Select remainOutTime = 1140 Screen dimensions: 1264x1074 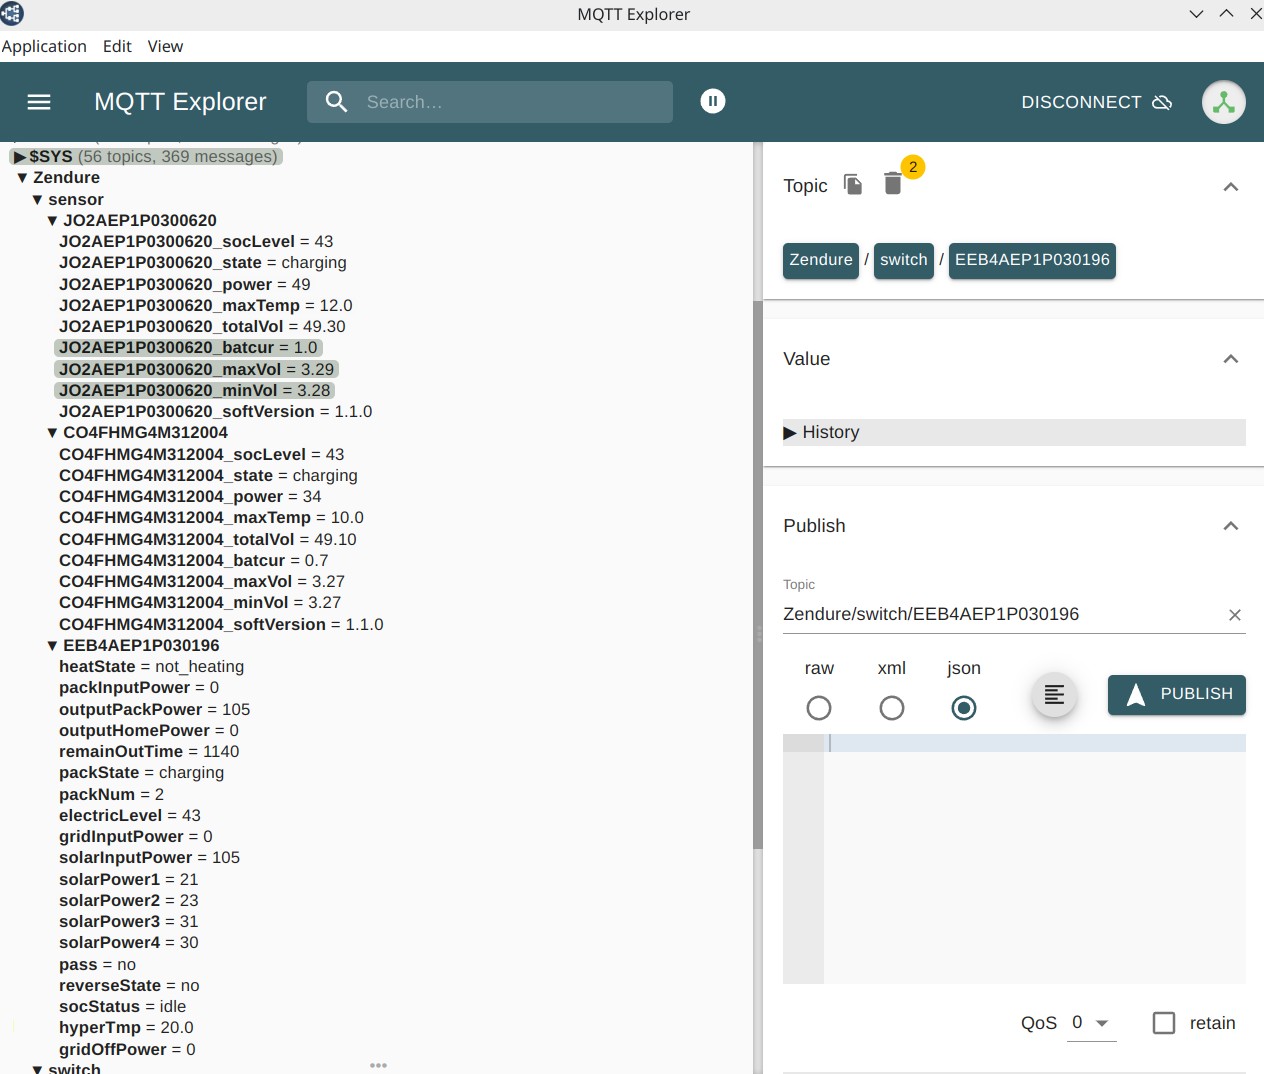tap(149, 752)
